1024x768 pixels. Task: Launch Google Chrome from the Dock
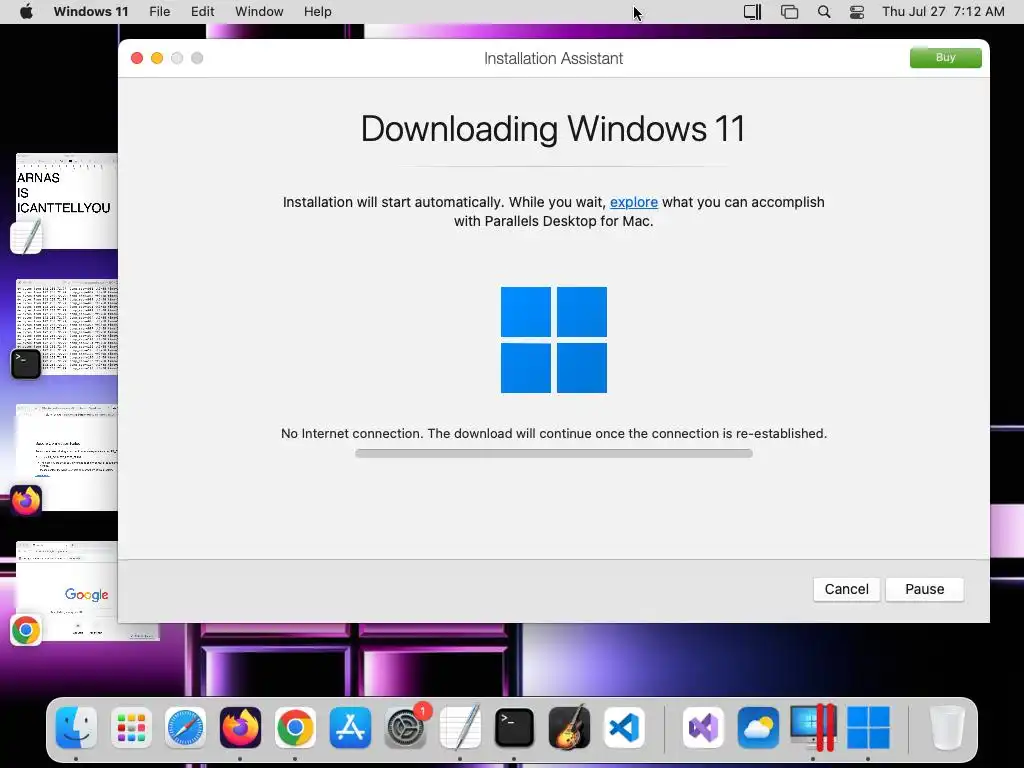point(295,728)
